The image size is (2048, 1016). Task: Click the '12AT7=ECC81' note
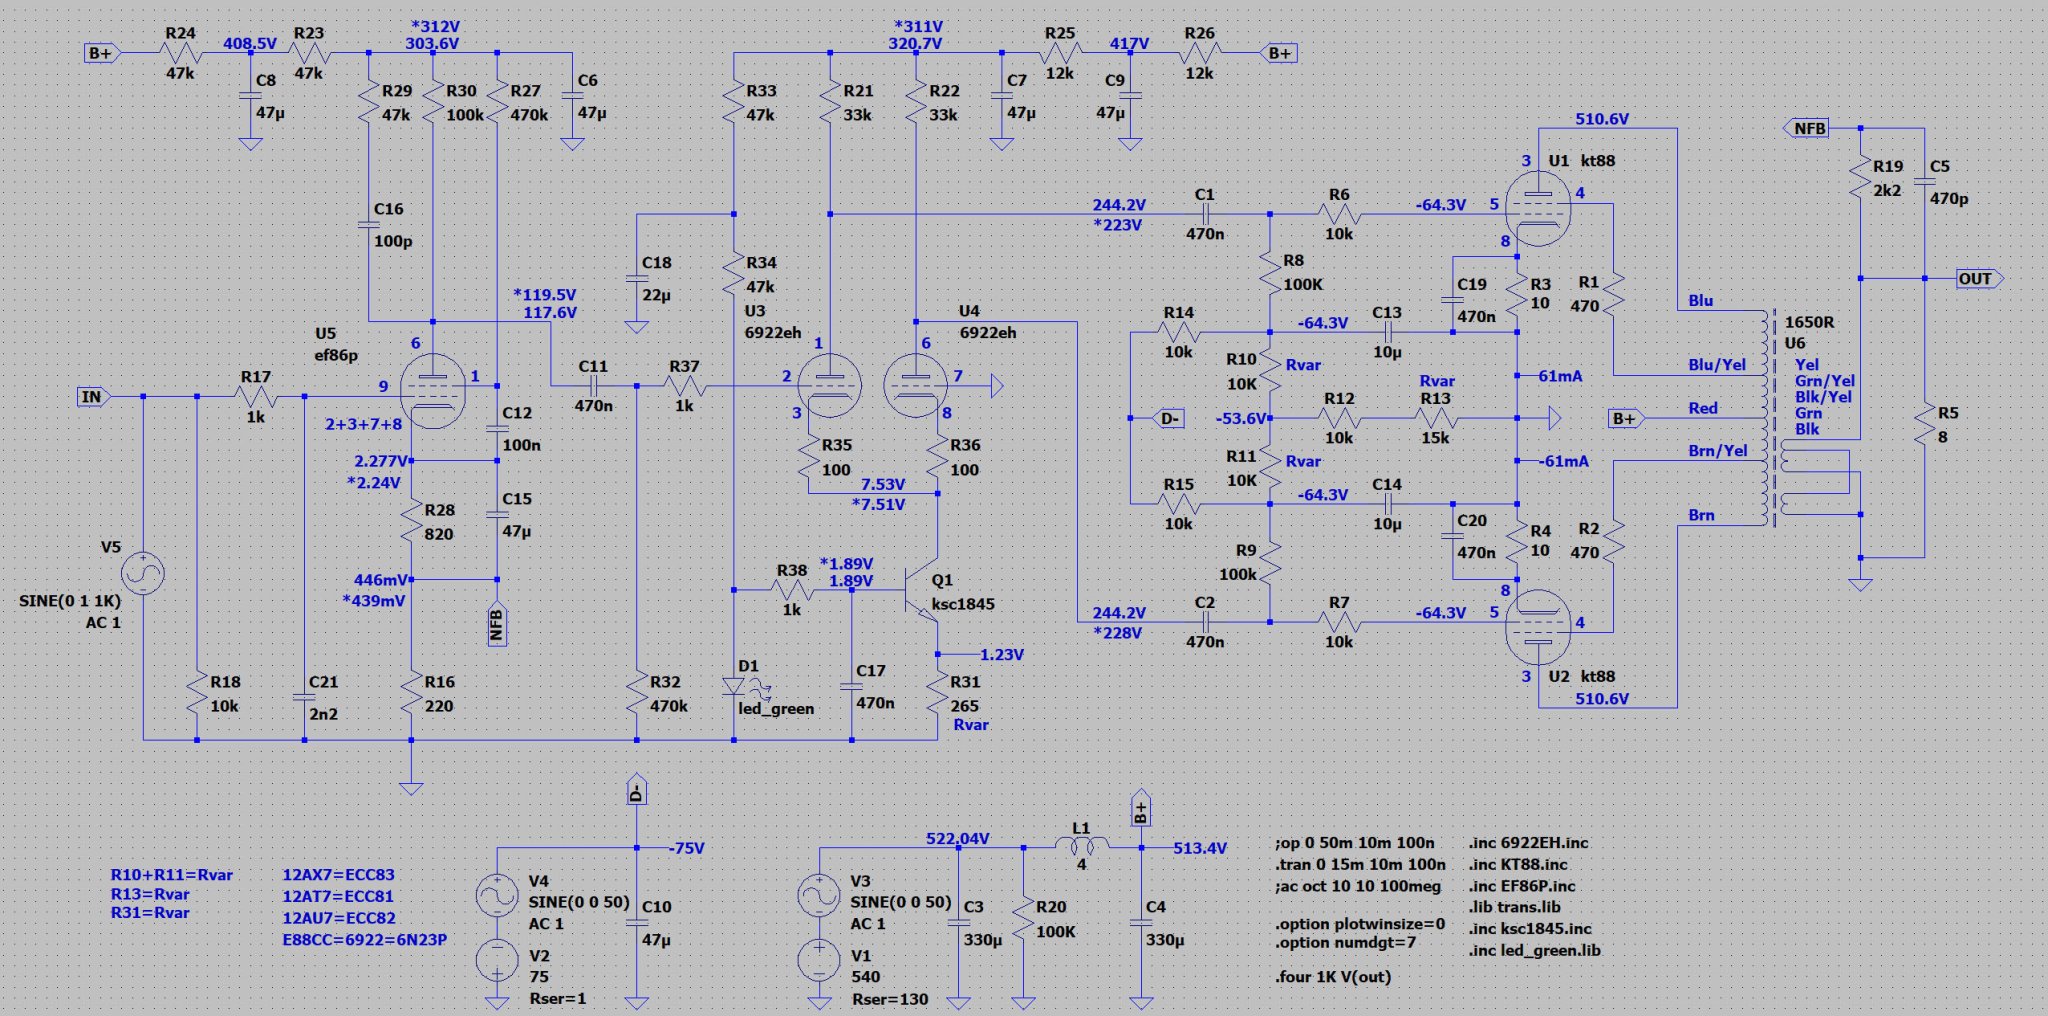(x=338, y=897)
